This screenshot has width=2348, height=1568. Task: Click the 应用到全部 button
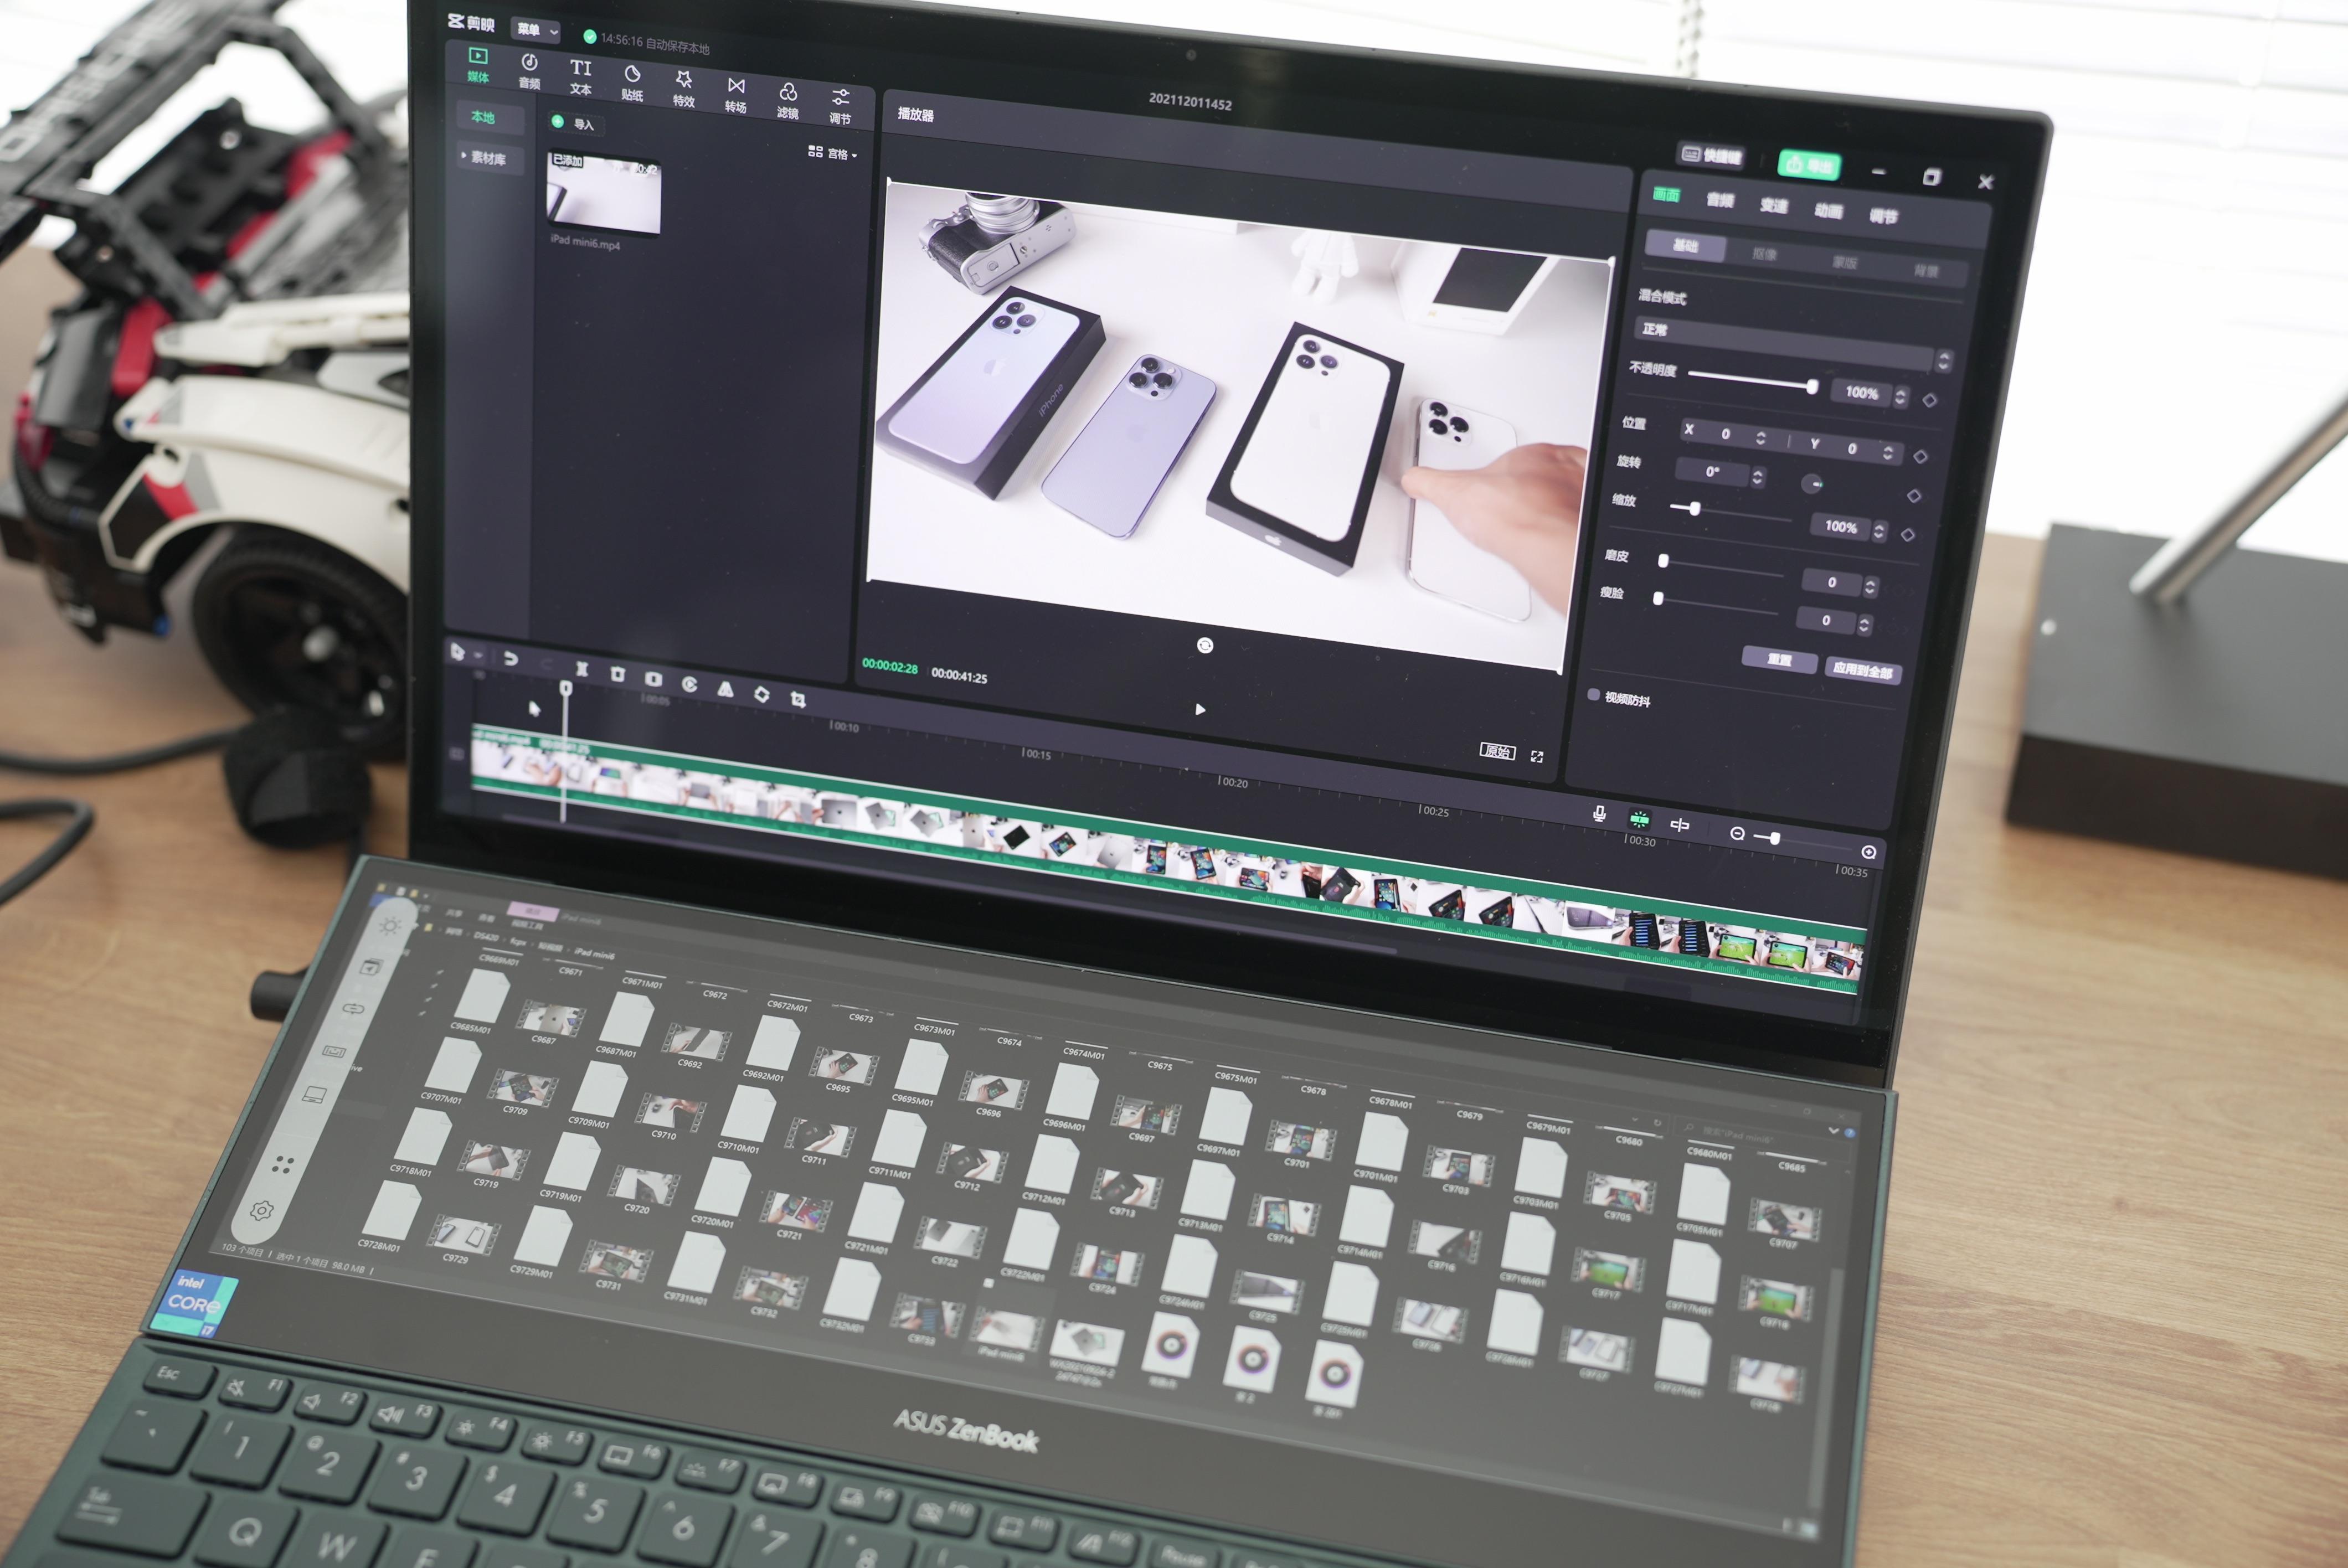[x=1861, y=669]
